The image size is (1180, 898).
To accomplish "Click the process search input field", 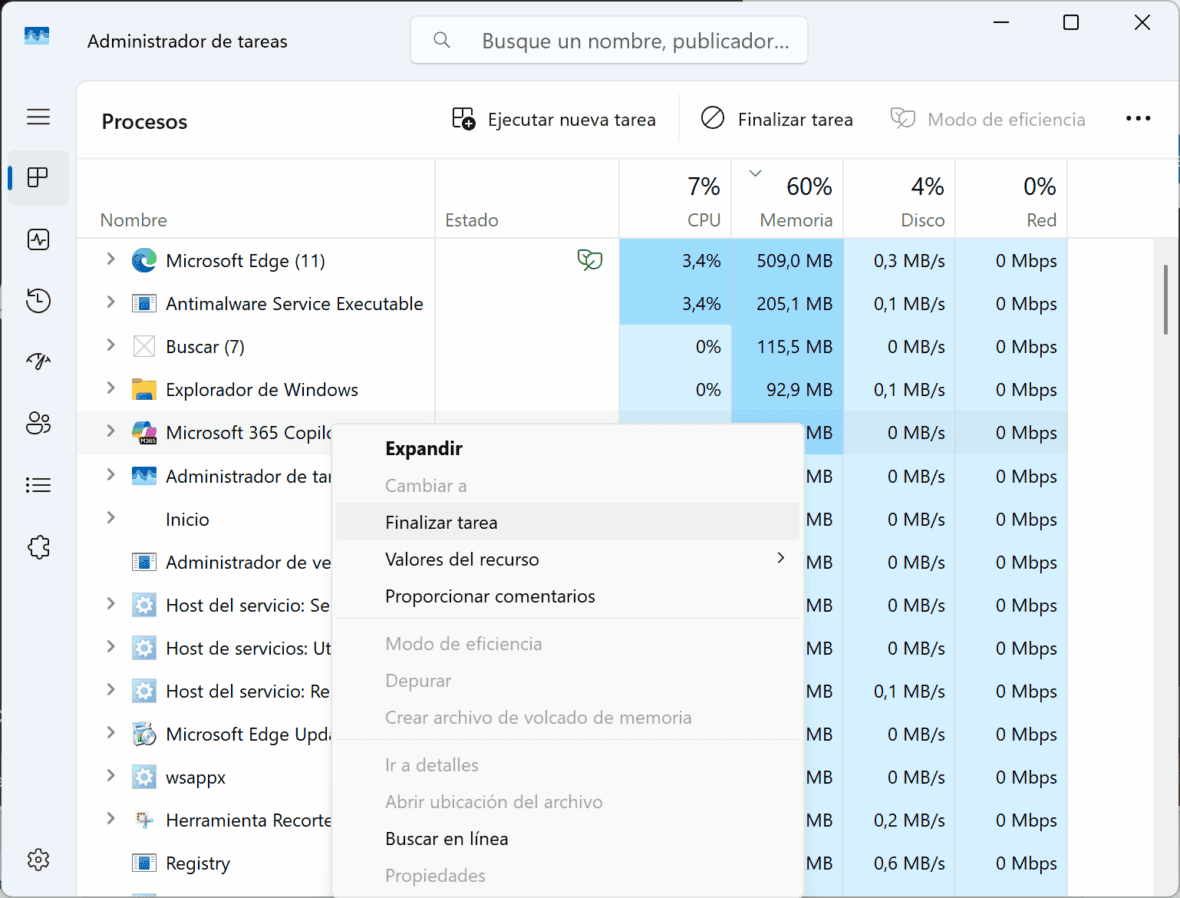I will pyautogui.click(x=609, y=40).
